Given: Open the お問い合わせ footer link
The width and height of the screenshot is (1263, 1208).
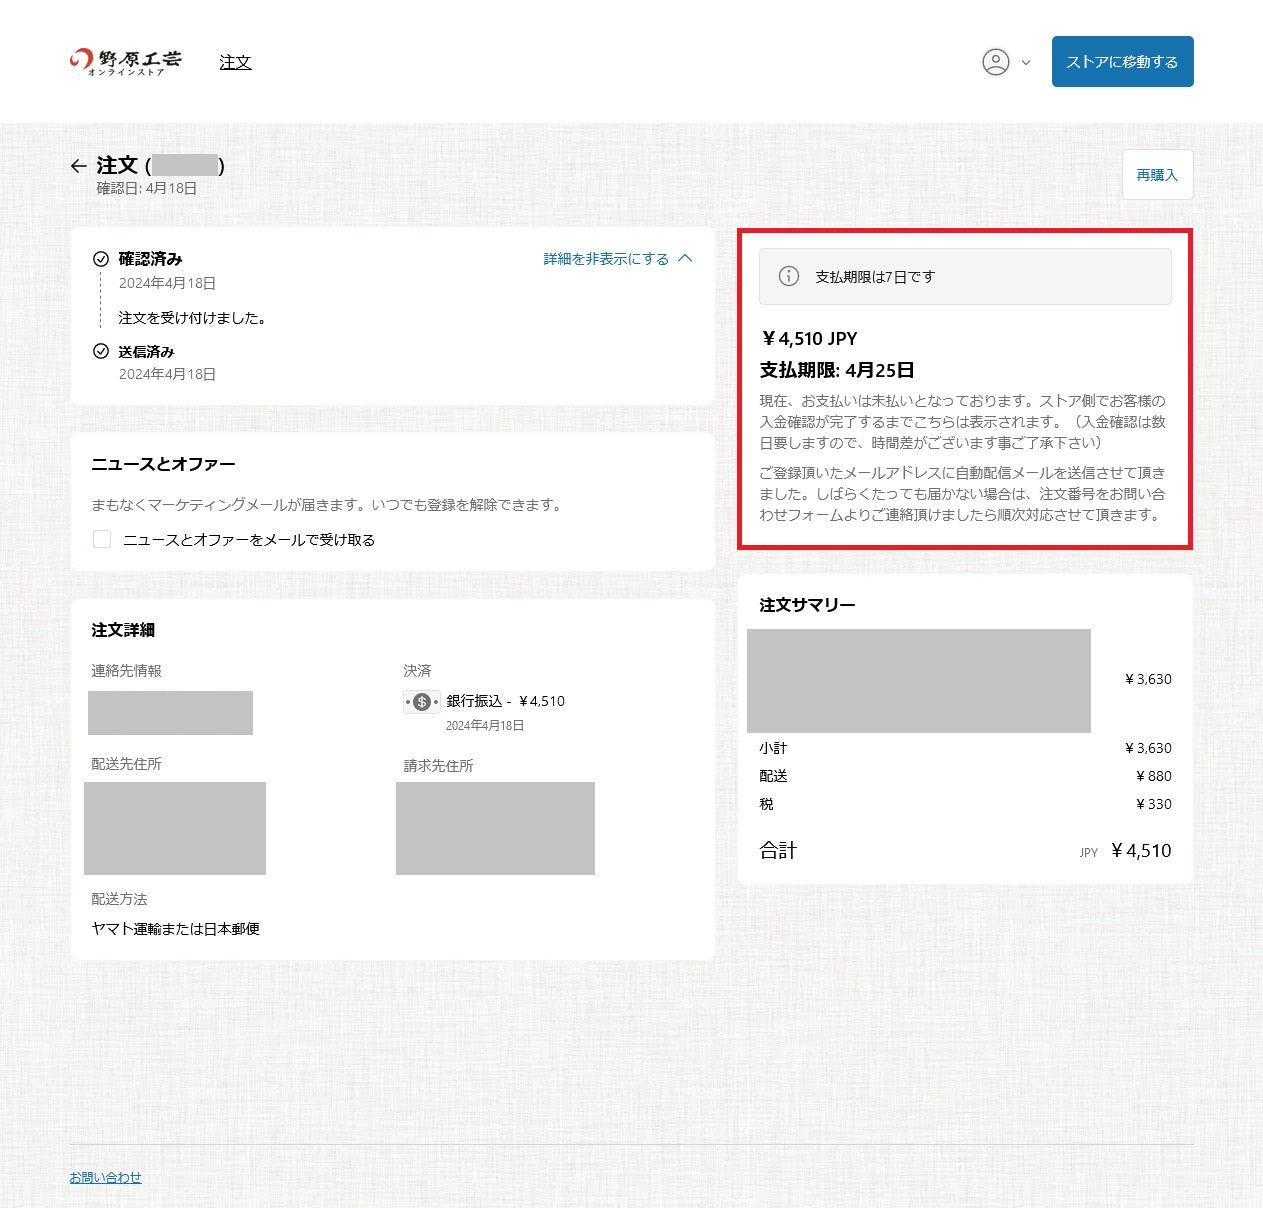Looking at the screenshot, I should 106,1177.
